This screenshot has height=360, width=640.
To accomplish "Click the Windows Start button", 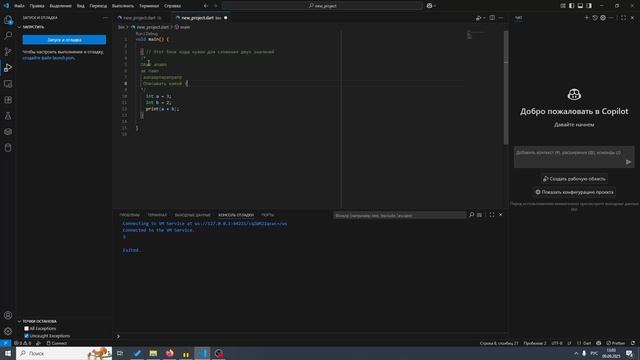I will coord(7,353).
